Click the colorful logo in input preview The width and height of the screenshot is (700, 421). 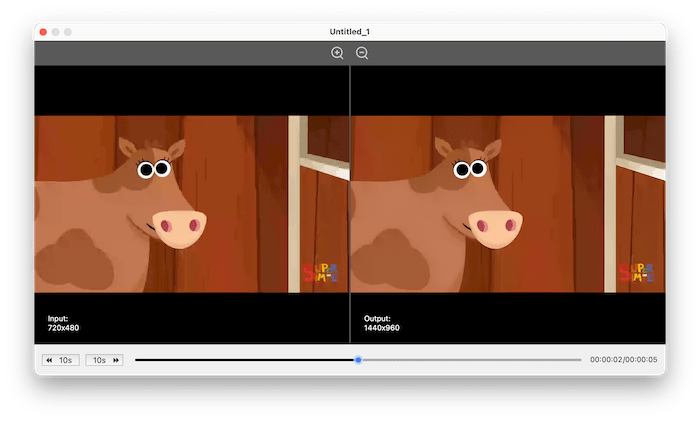click(321, 272)
